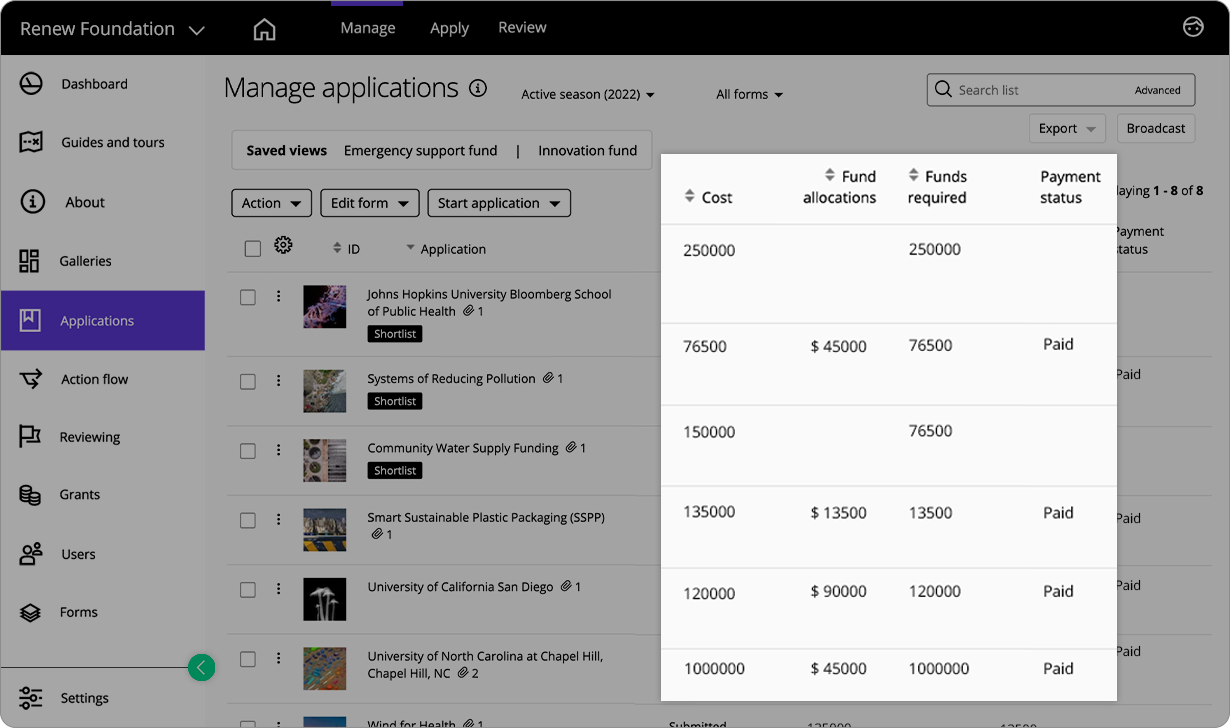Open Guides and tours in the sidebar

pyautogui.click(x=110, y=142)
